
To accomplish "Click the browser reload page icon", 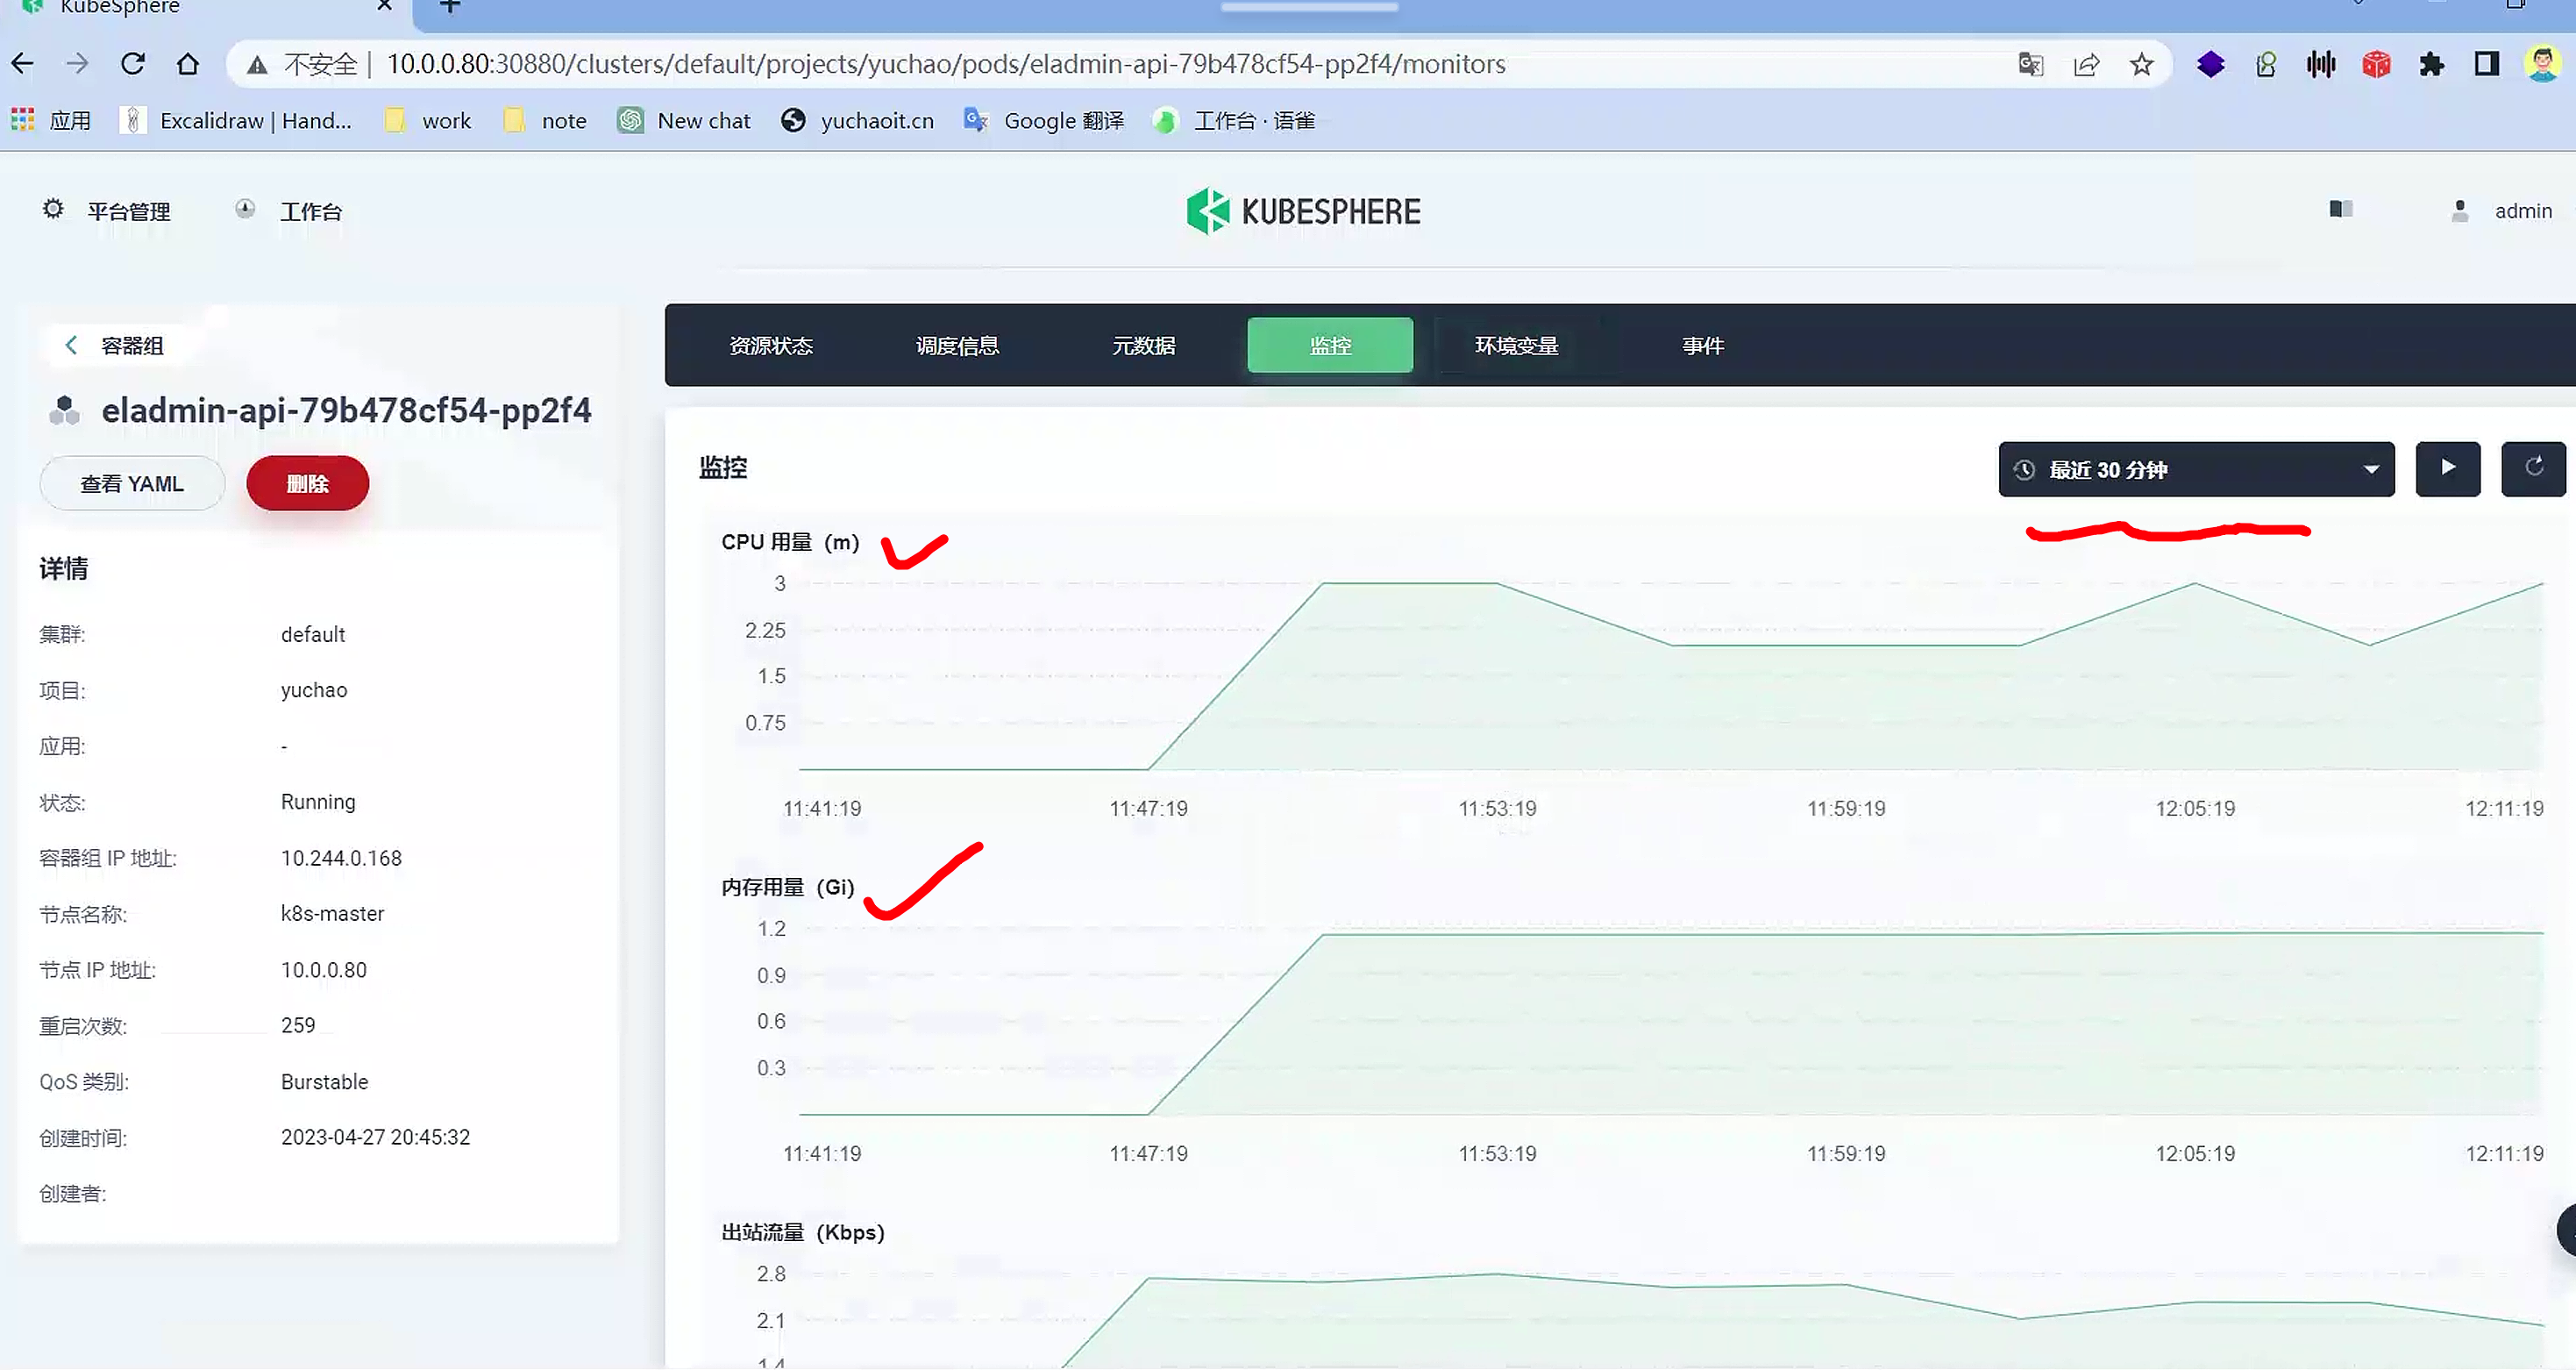I will [x=133, y=64].
